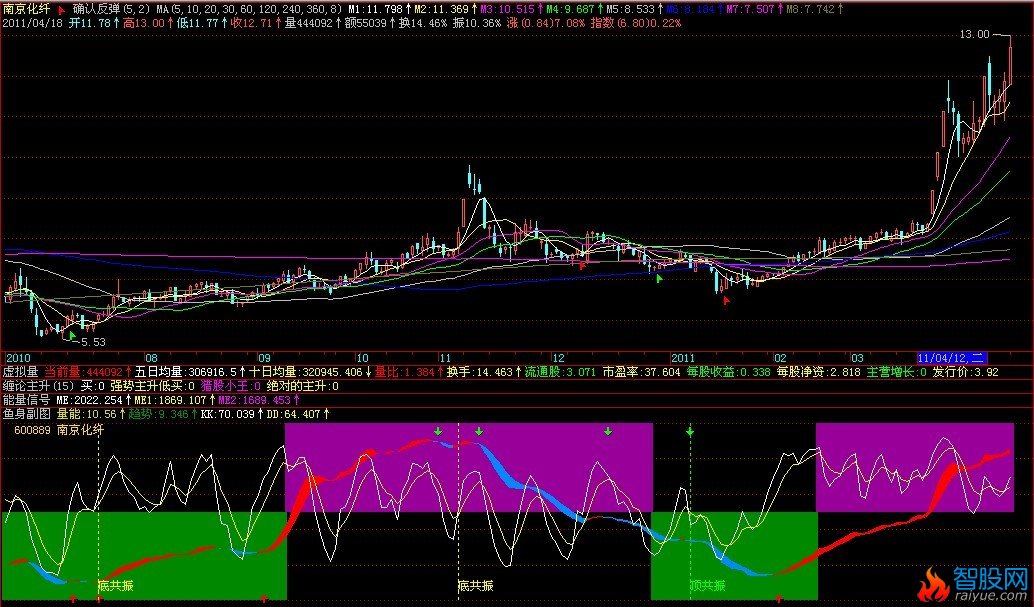Select the 03 month label on the time axis
The width and height of the screenshot is (1034, 607).
click(857, 358)
